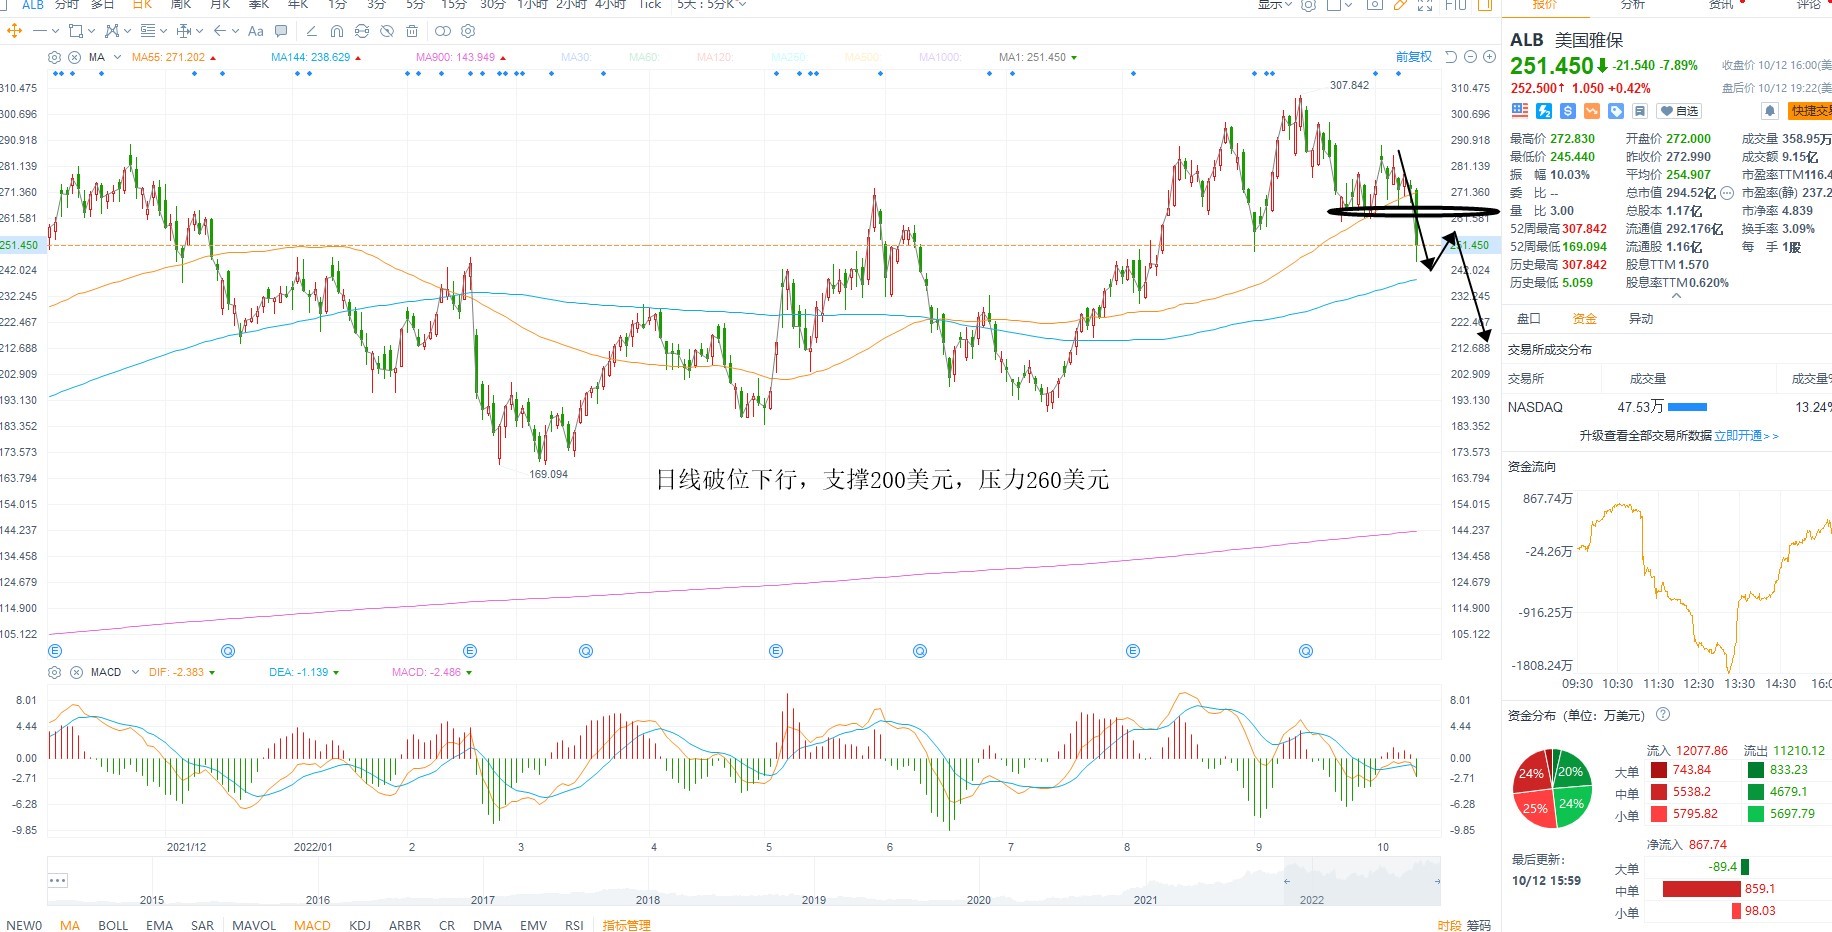The width and height of the screenshot is (1832, 932).
Task: Add stock to 自选 watchlist
Action: [1679, 111]
